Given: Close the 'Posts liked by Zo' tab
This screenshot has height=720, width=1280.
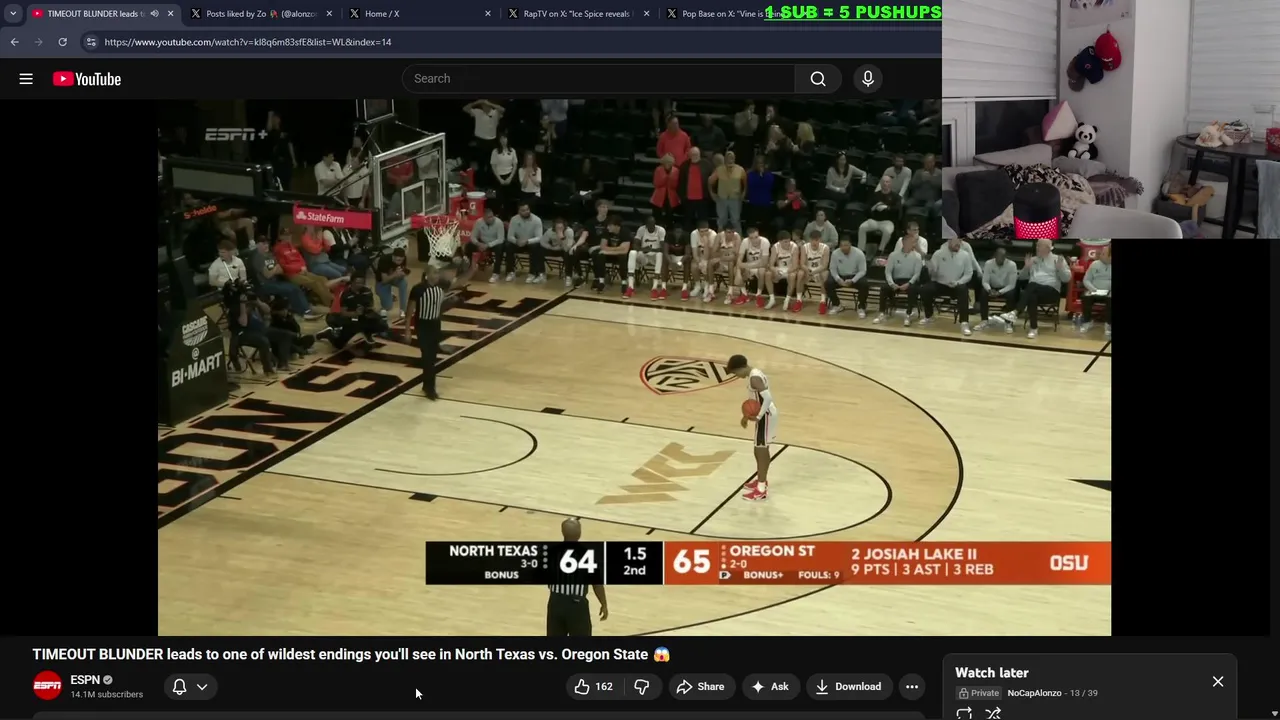Looking at the screenshot, I should tap(329, 14).
